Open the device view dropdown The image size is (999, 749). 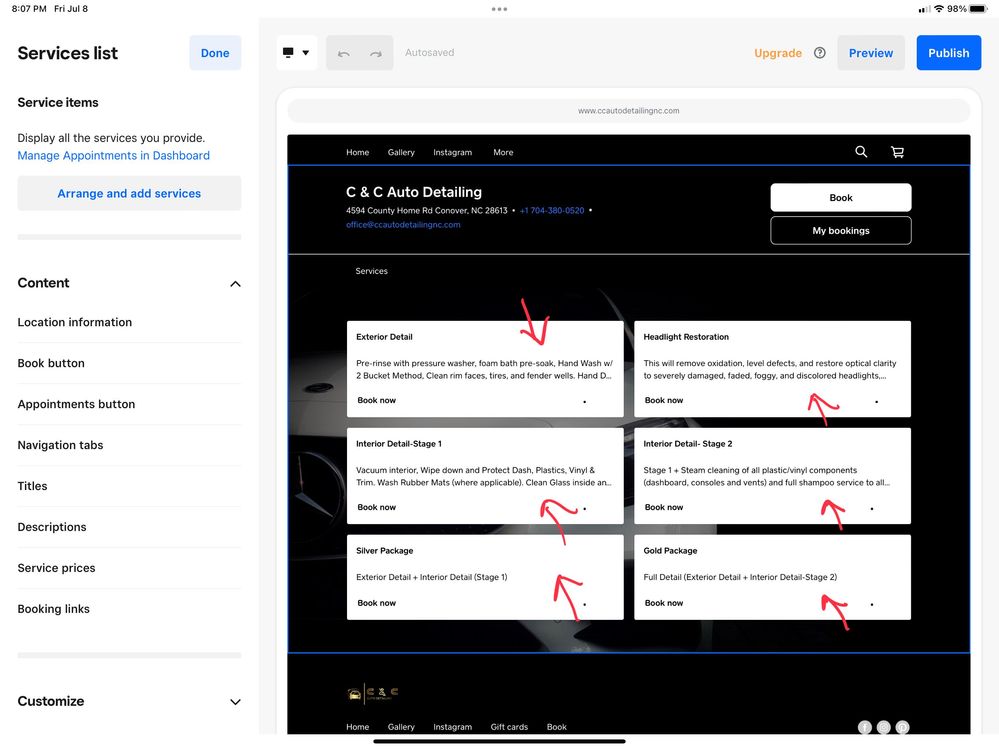pyautogui.click(x=296, y=53)
